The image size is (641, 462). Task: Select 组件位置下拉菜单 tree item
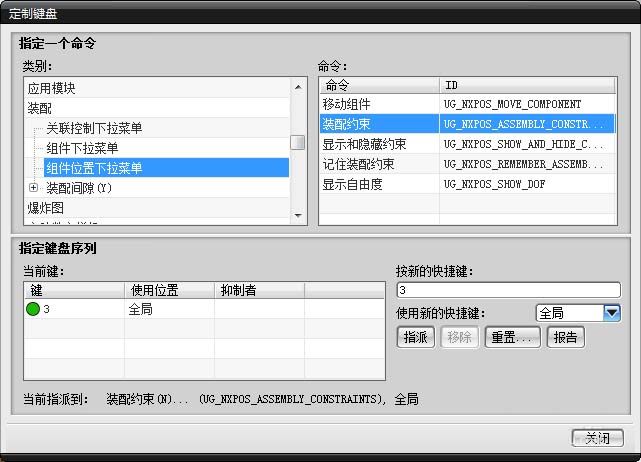tap(166, 168)
